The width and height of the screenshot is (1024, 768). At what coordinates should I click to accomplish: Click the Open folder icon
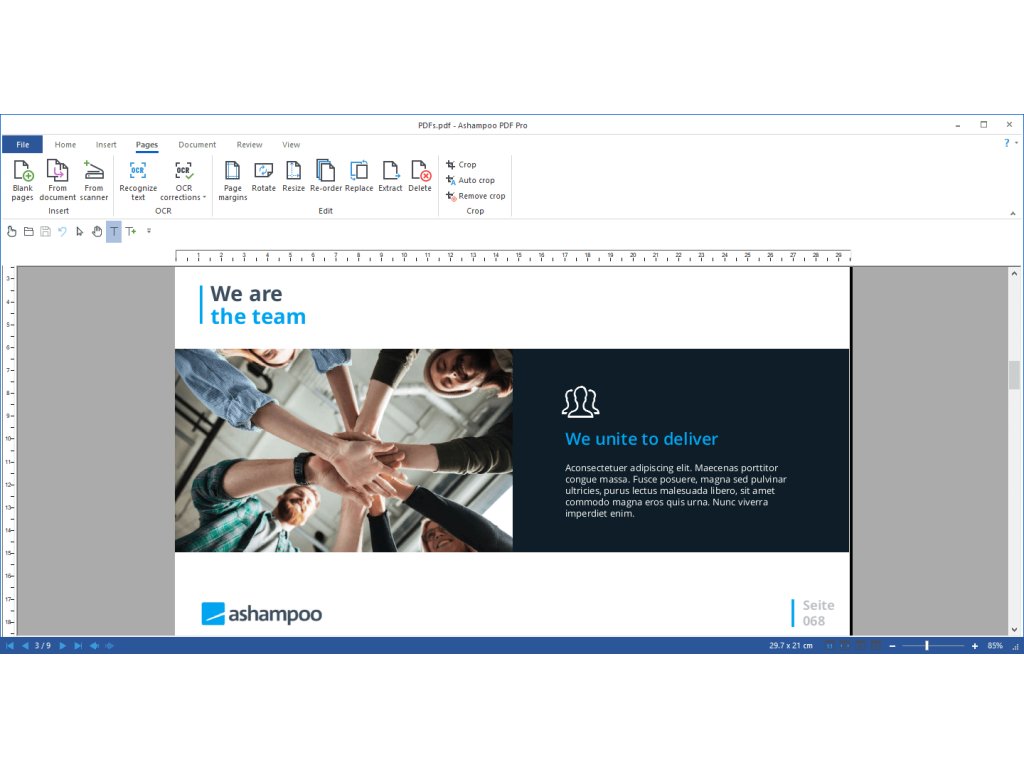click(x=29, y=231)
